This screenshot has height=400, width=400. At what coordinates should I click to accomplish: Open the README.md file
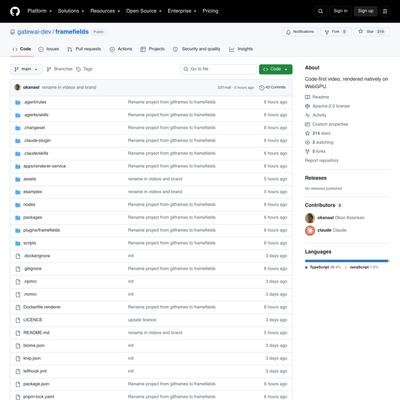click(36, 333)
